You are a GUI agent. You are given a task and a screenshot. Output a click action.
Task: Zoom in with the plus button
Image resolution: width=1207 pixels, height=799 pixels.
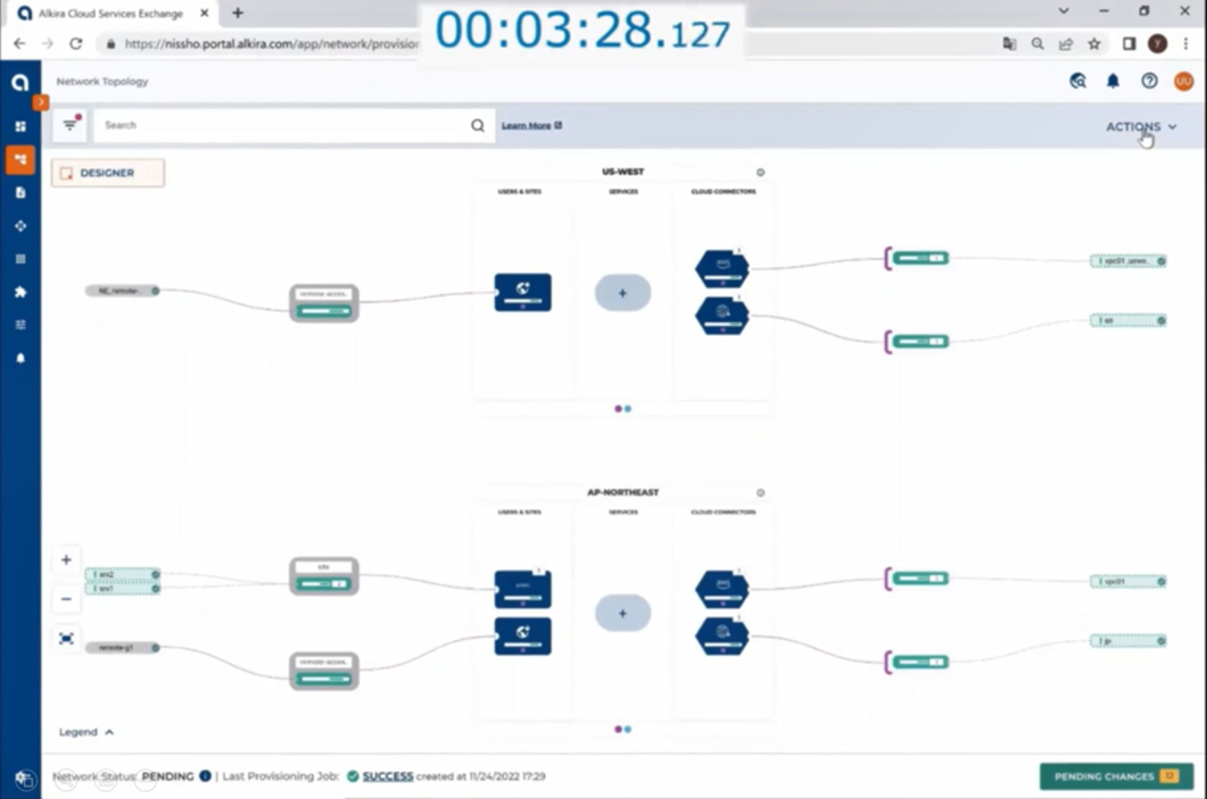66,560
